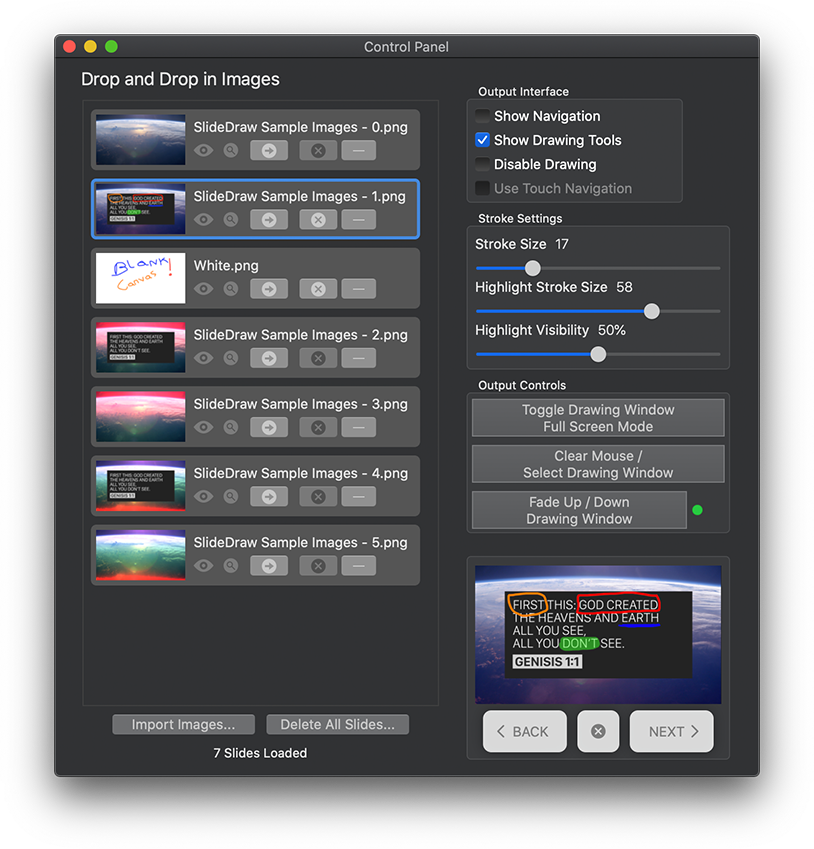The height and width of the screenshot is (849, 814).
Task: Click the eye icon for SlideDraw Sample Images - 0.png
Action: (x=204, y=151)
